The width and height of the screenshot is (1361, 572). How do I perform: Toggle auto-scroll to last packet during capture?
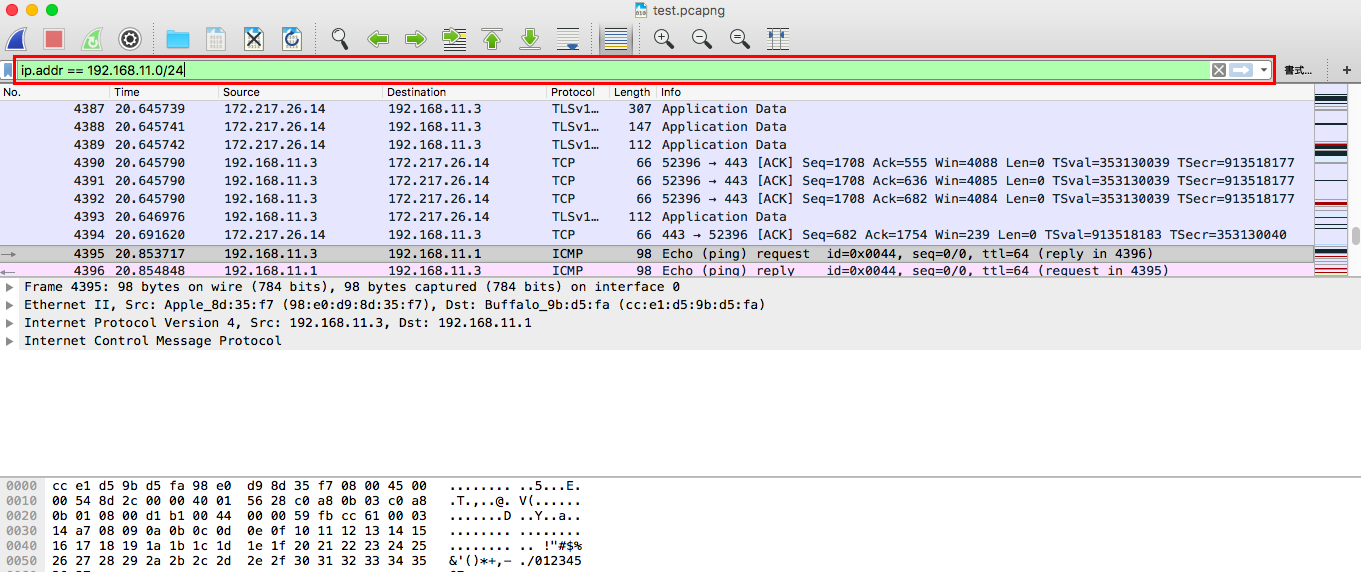[568, 39]
